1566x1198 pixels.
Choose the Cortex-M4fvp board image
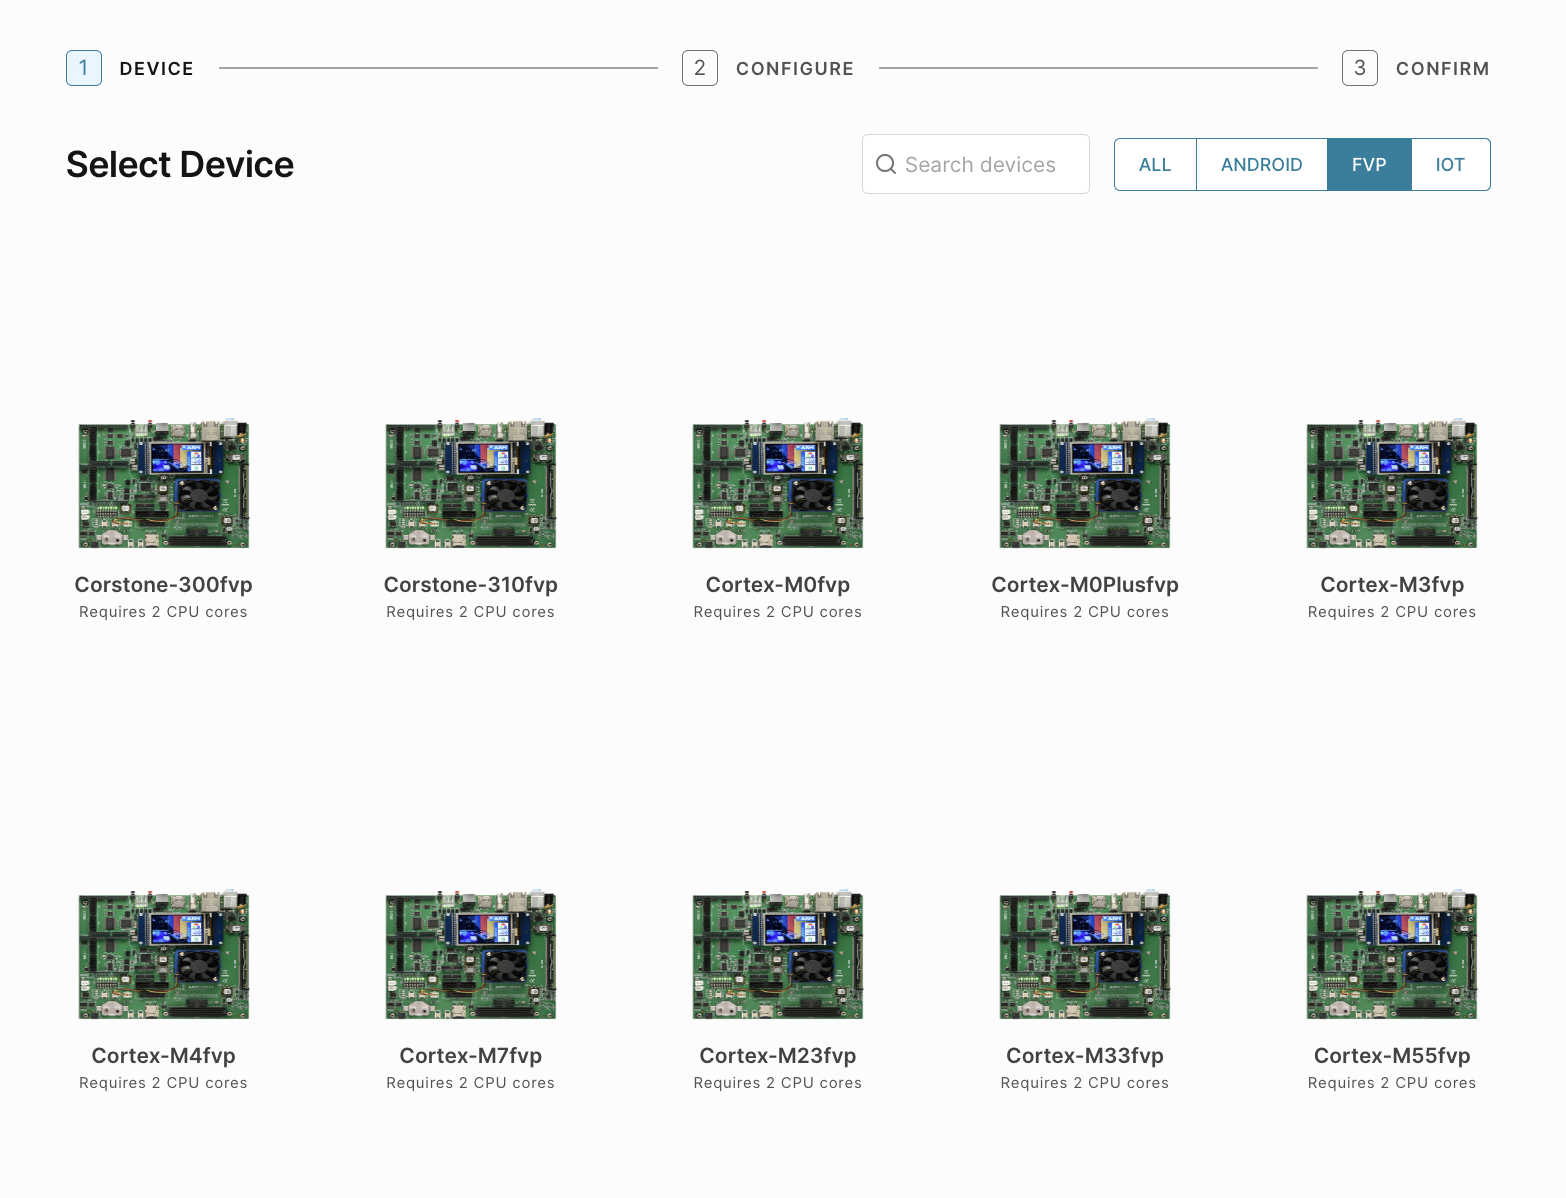point(164,954)
